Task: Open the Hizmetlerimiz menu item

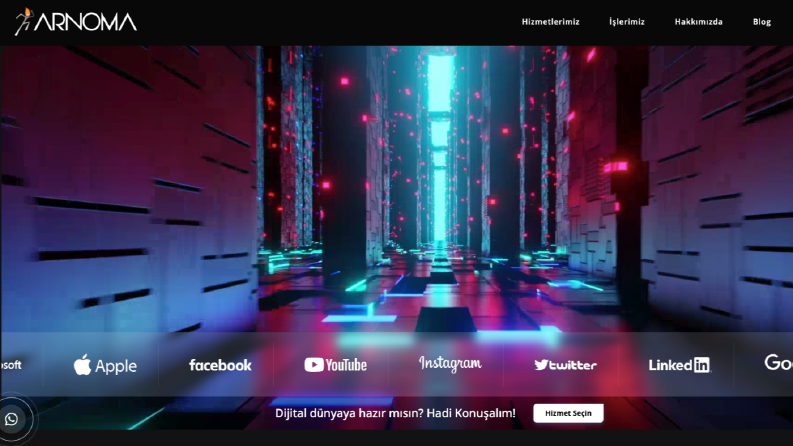Action: 550,22
